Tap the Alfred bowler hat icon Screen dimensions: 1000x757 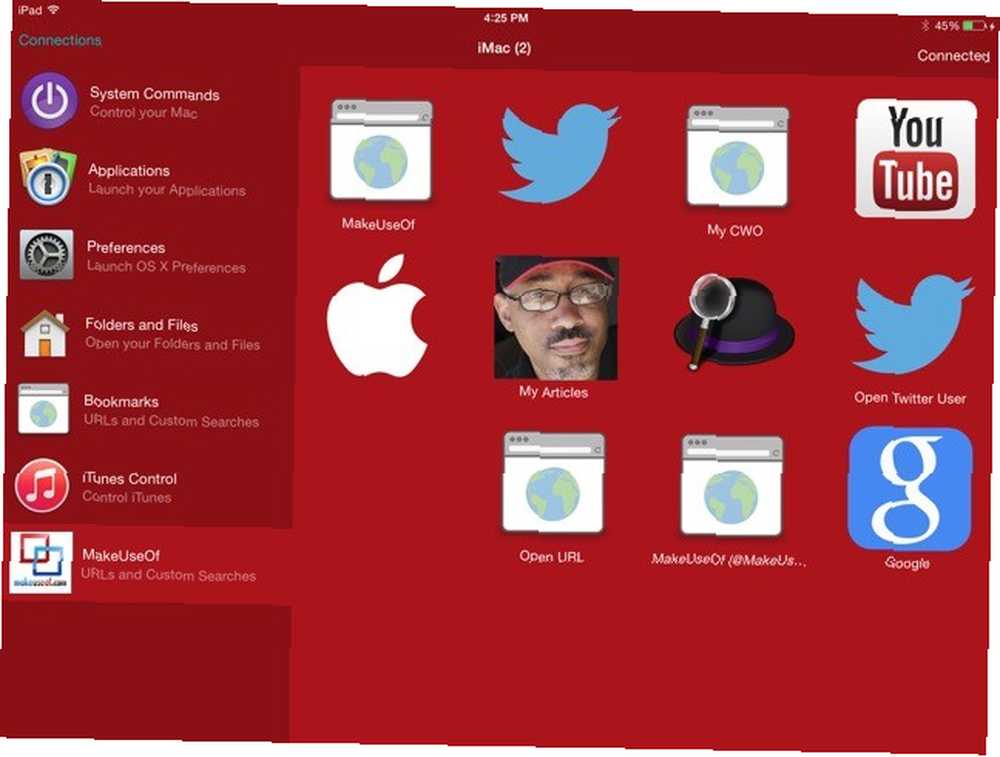coord(734,321)
